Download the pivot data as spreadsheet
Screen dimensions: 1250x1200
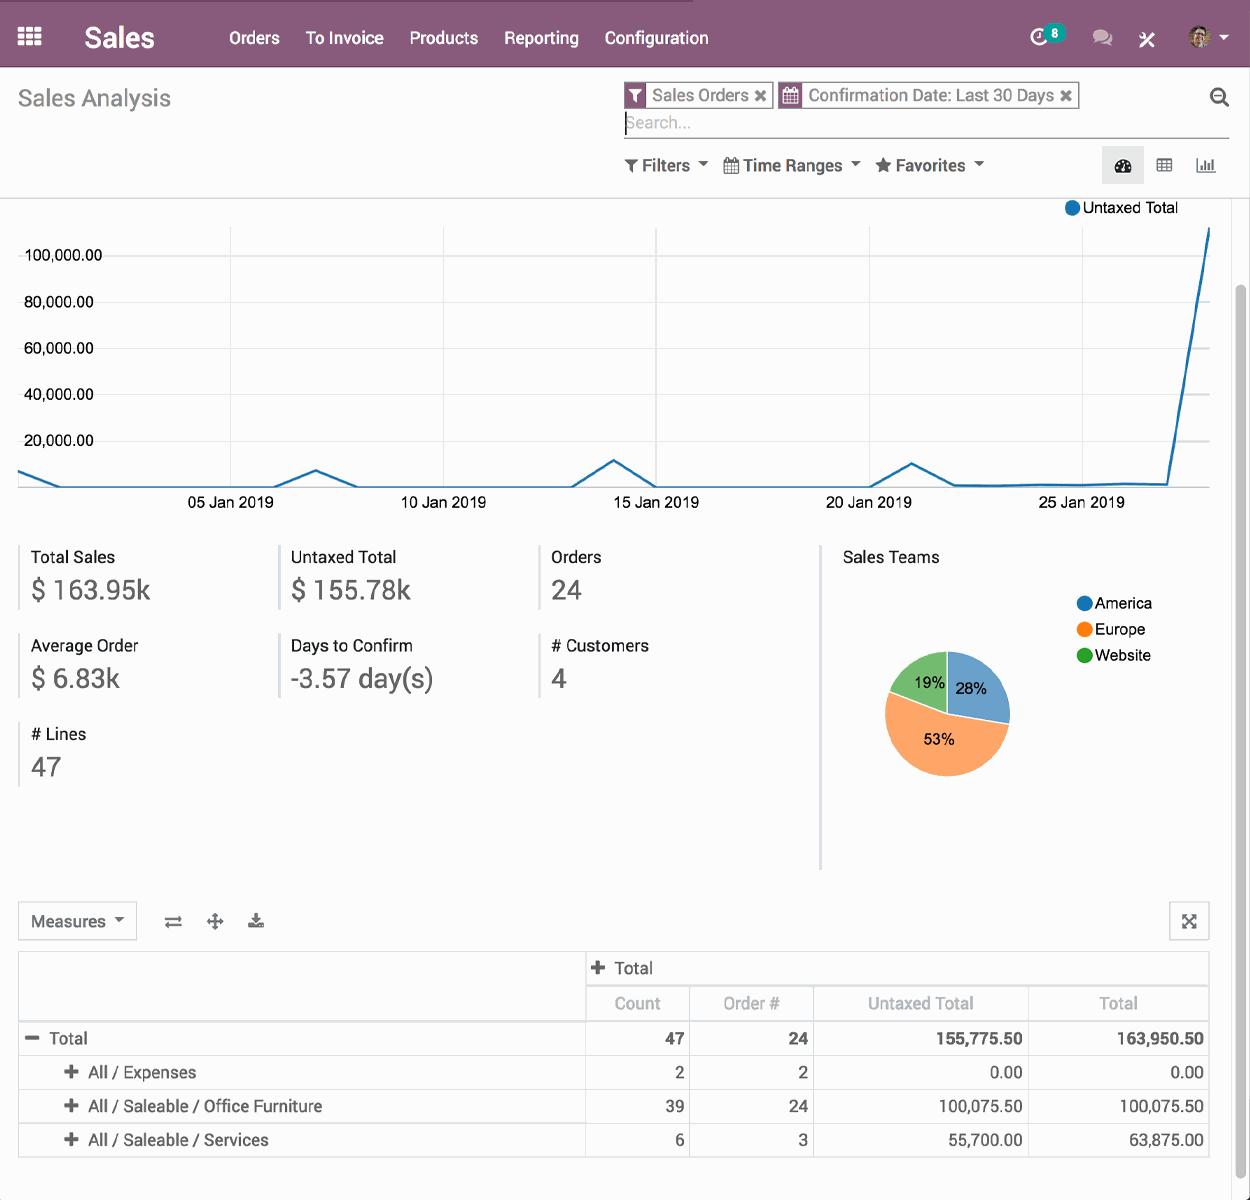tap(256, 921)
